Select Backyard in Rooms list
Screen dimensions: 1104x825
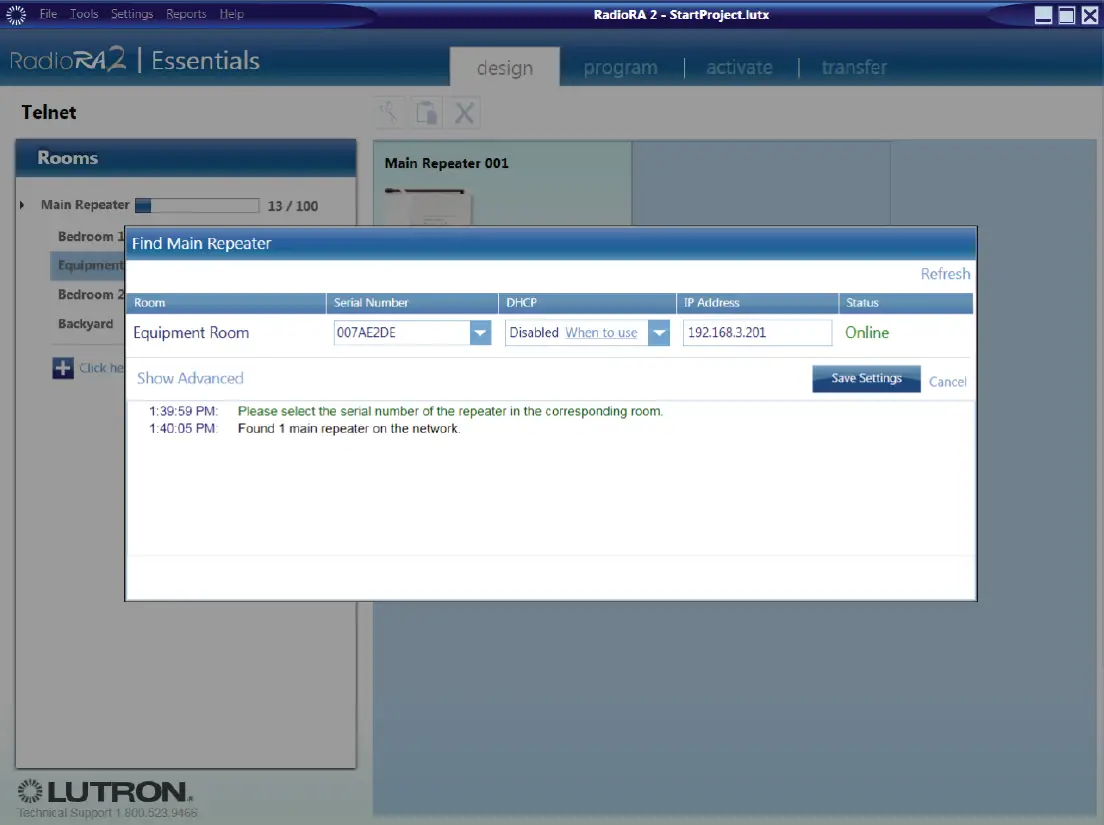point(85,324)
